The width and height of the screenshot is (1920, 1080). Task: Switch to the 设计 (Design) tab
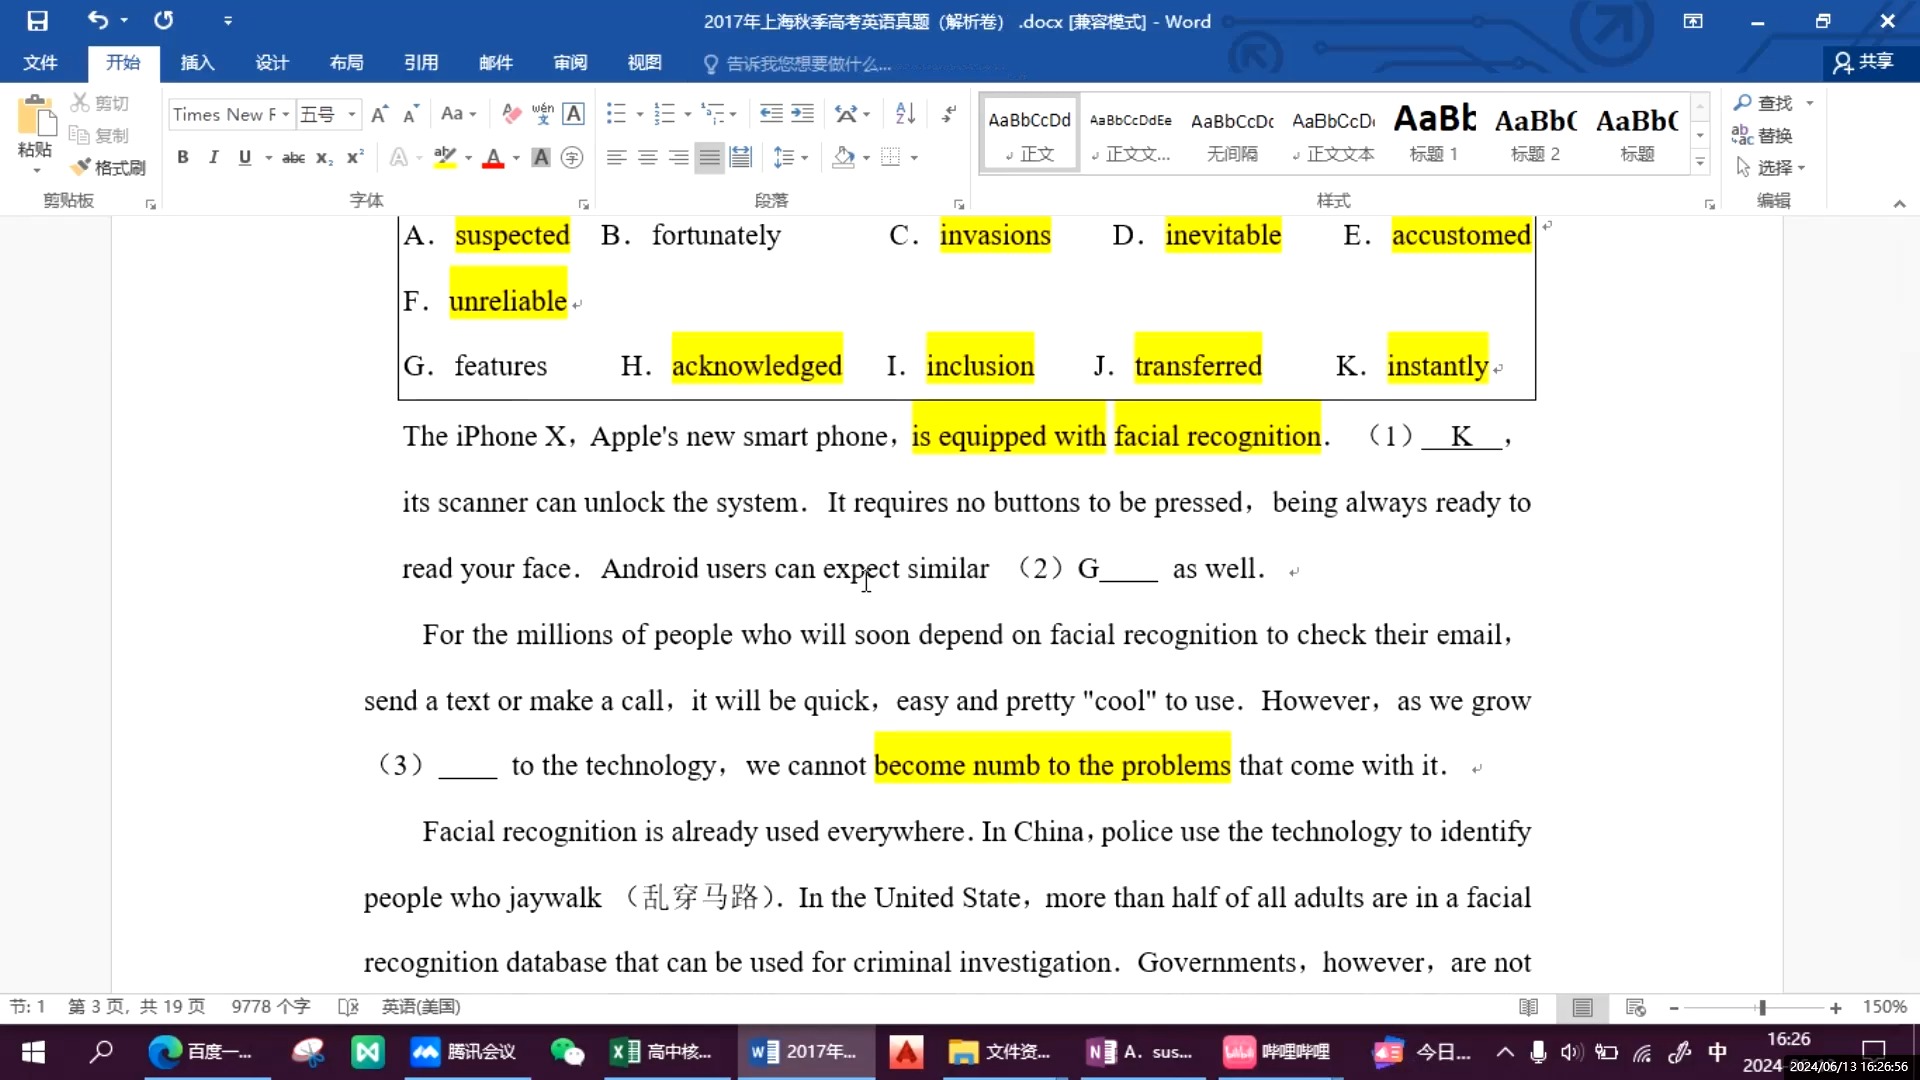pos(272,63)
